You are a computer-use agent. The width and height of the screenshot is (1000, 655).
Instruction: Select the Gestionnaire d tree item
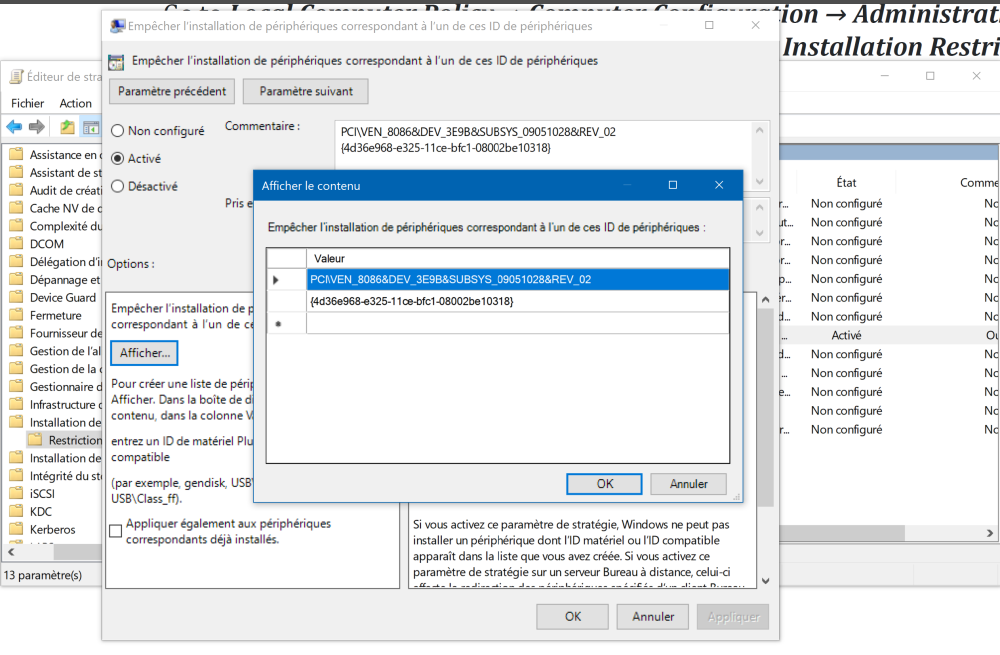(66, 386)
